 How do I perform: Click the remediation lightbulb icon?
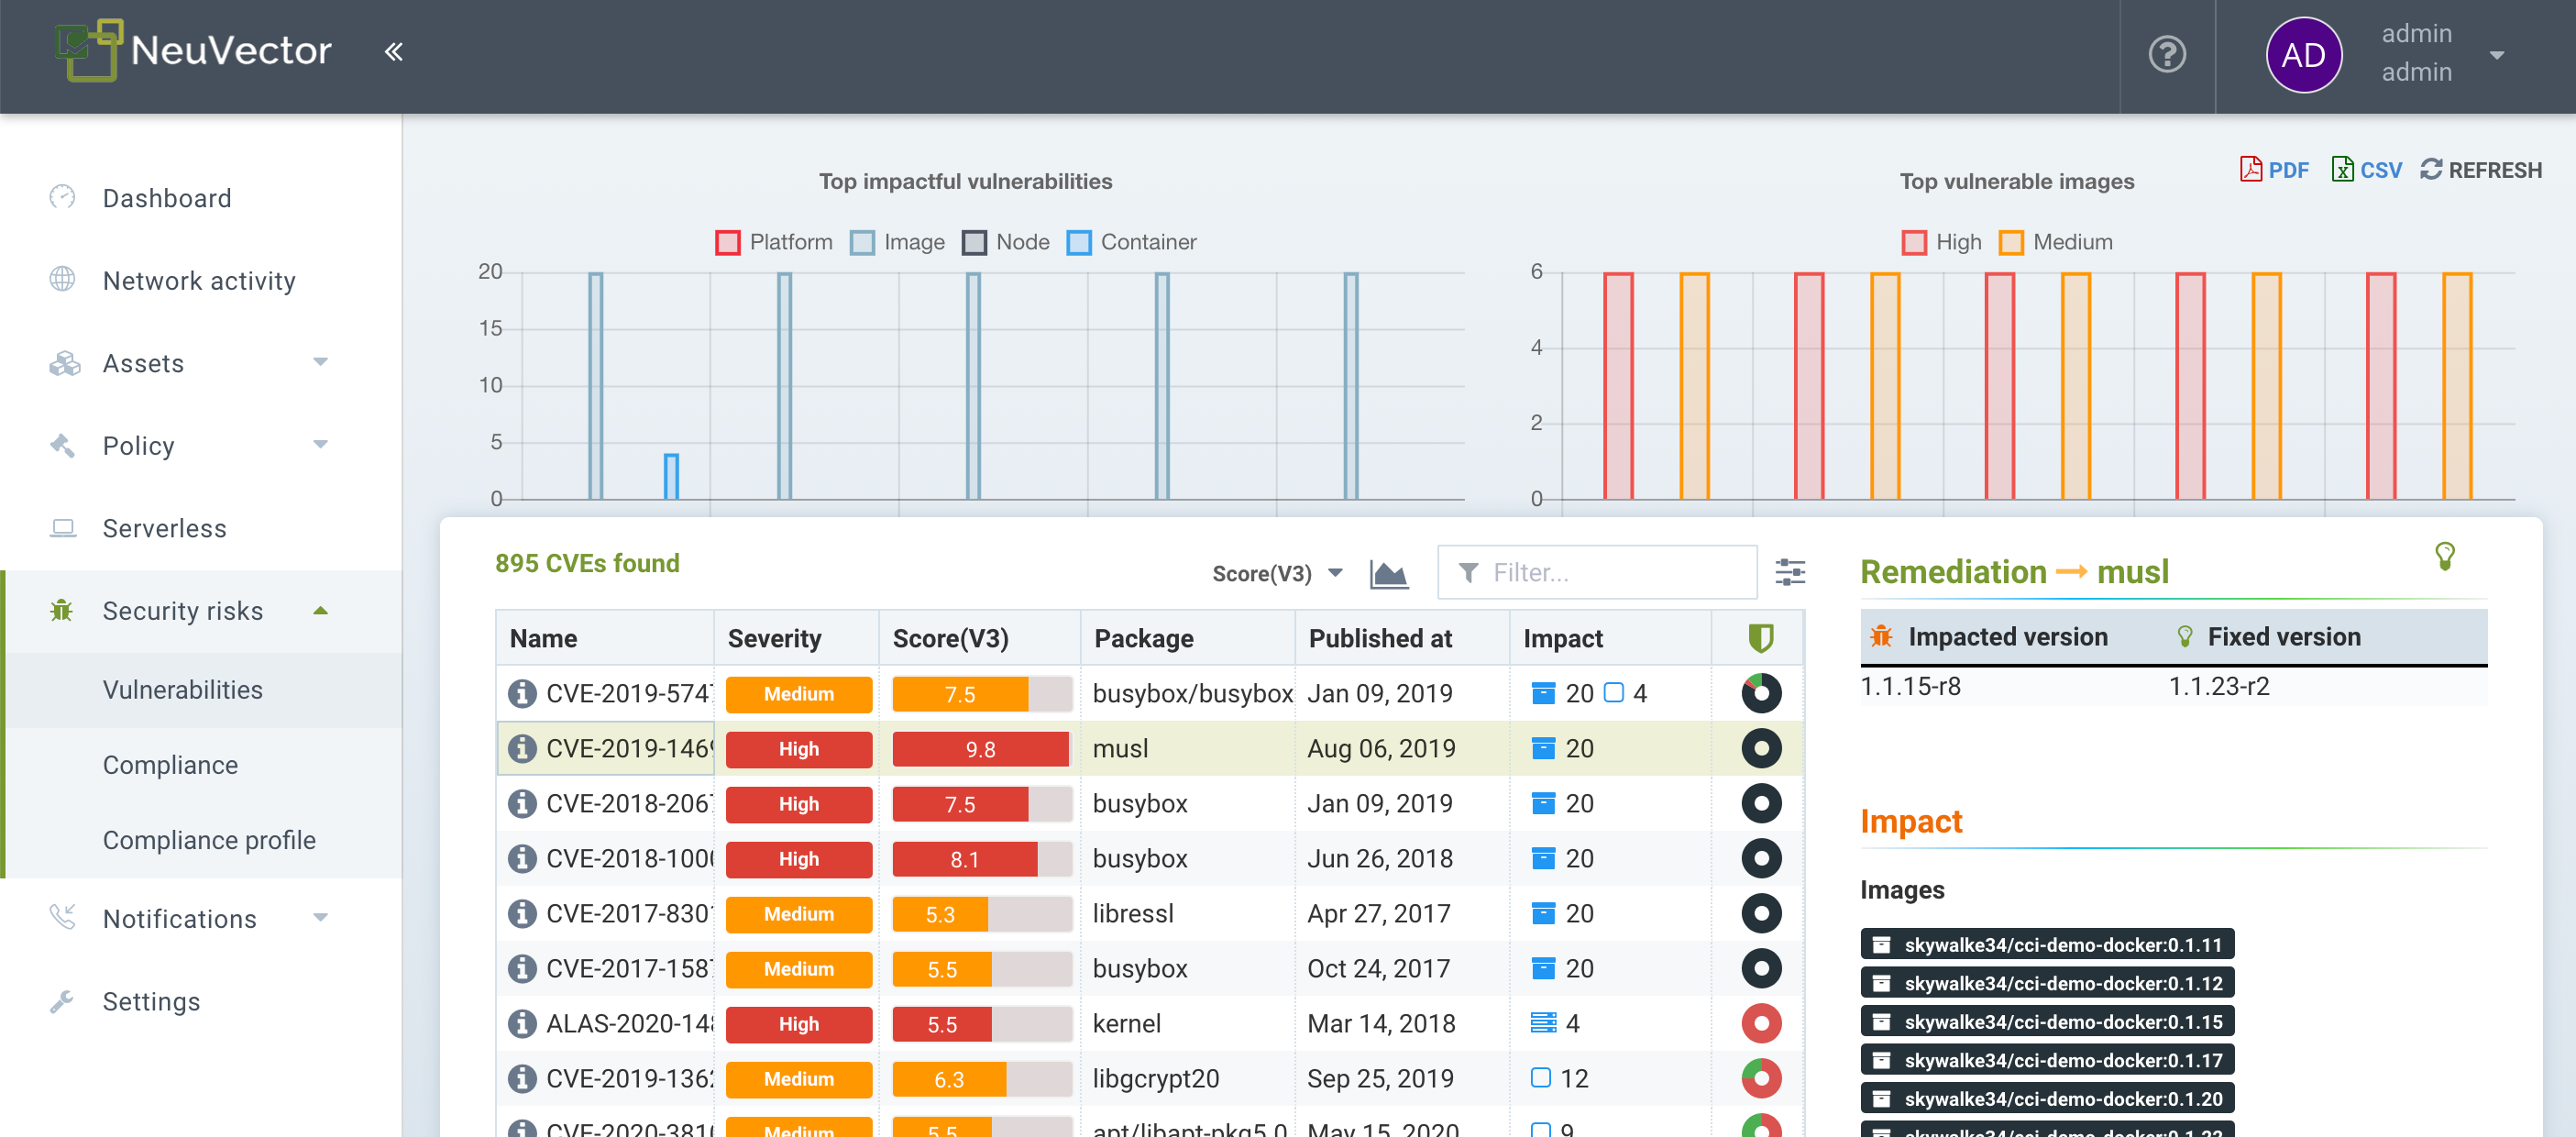coord(2443,556)
